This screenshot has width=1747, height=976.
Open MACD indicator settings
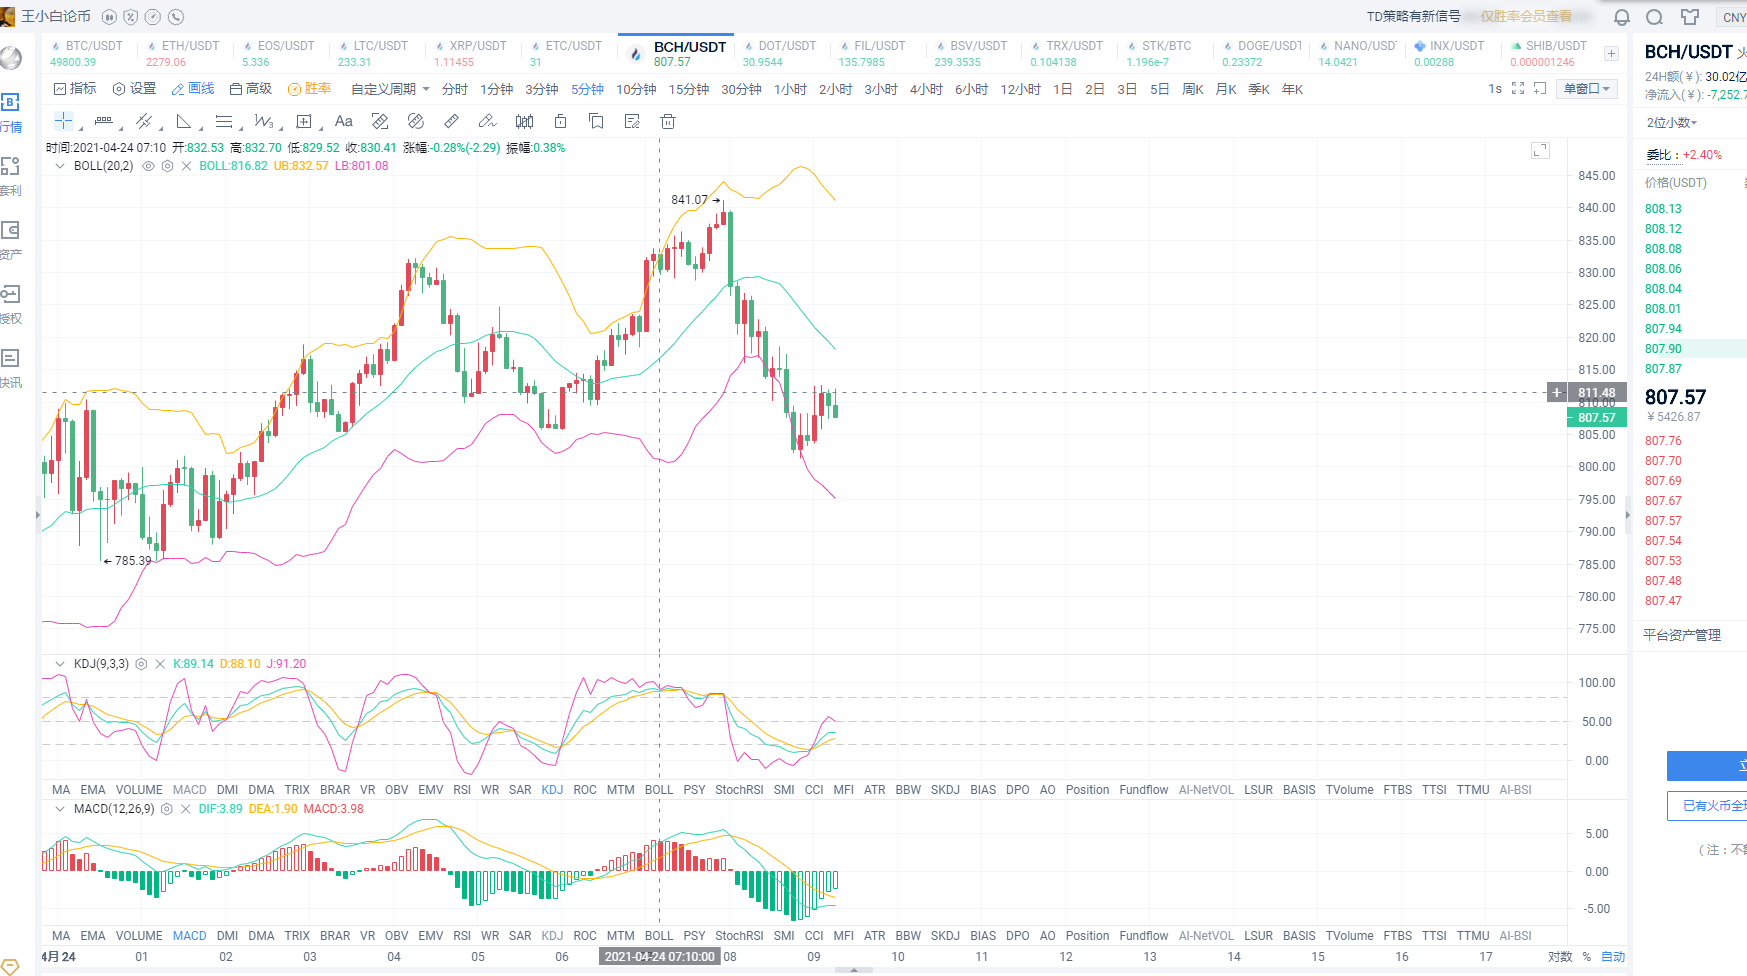point(167,809)
